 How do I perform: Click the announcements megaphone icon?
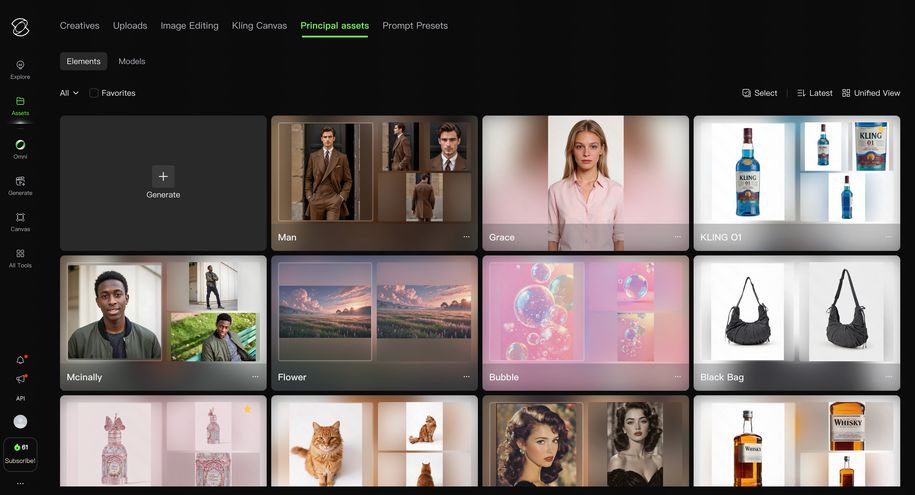20,379
